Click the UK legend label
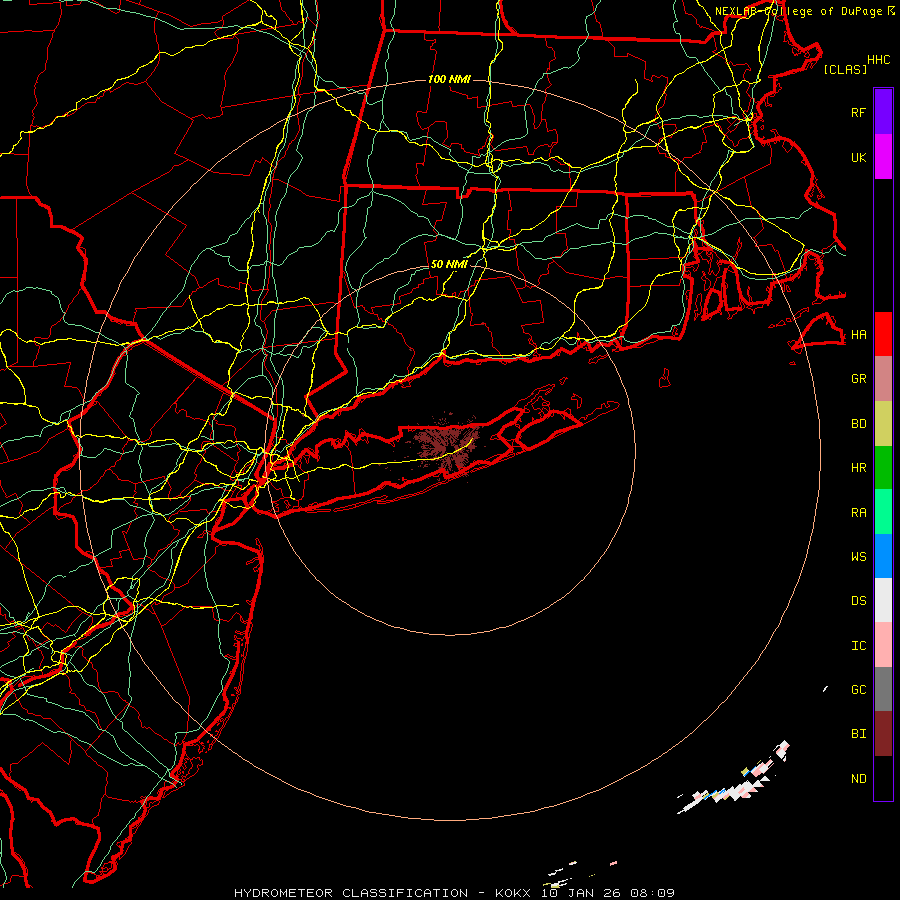Viewport: 900px width, 900px height. coord(858,157)
